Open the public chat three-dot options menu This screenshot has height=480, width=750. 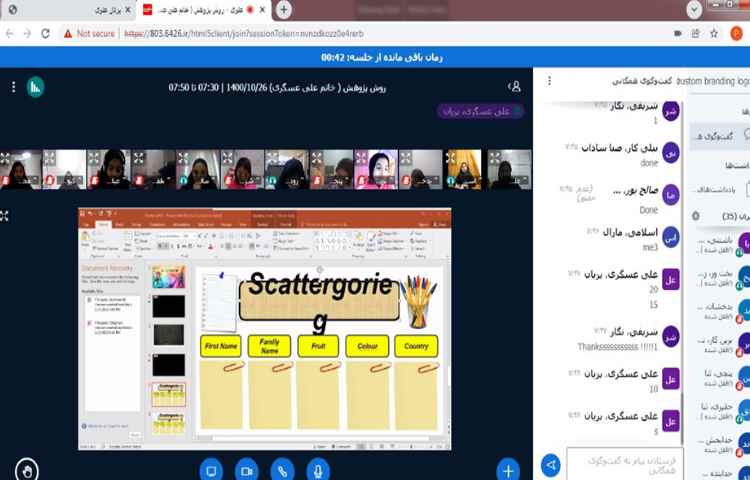(x=549, y=81)
